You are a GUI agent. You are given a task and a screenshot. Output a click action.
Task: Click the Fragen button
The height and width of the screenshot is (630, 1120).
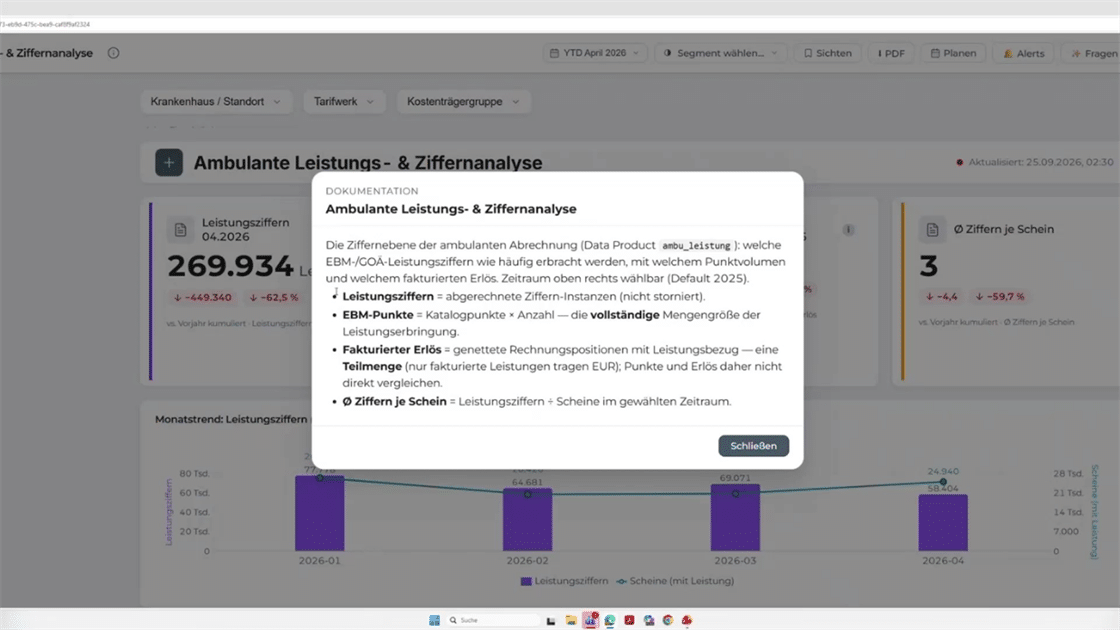point(1094,53)
